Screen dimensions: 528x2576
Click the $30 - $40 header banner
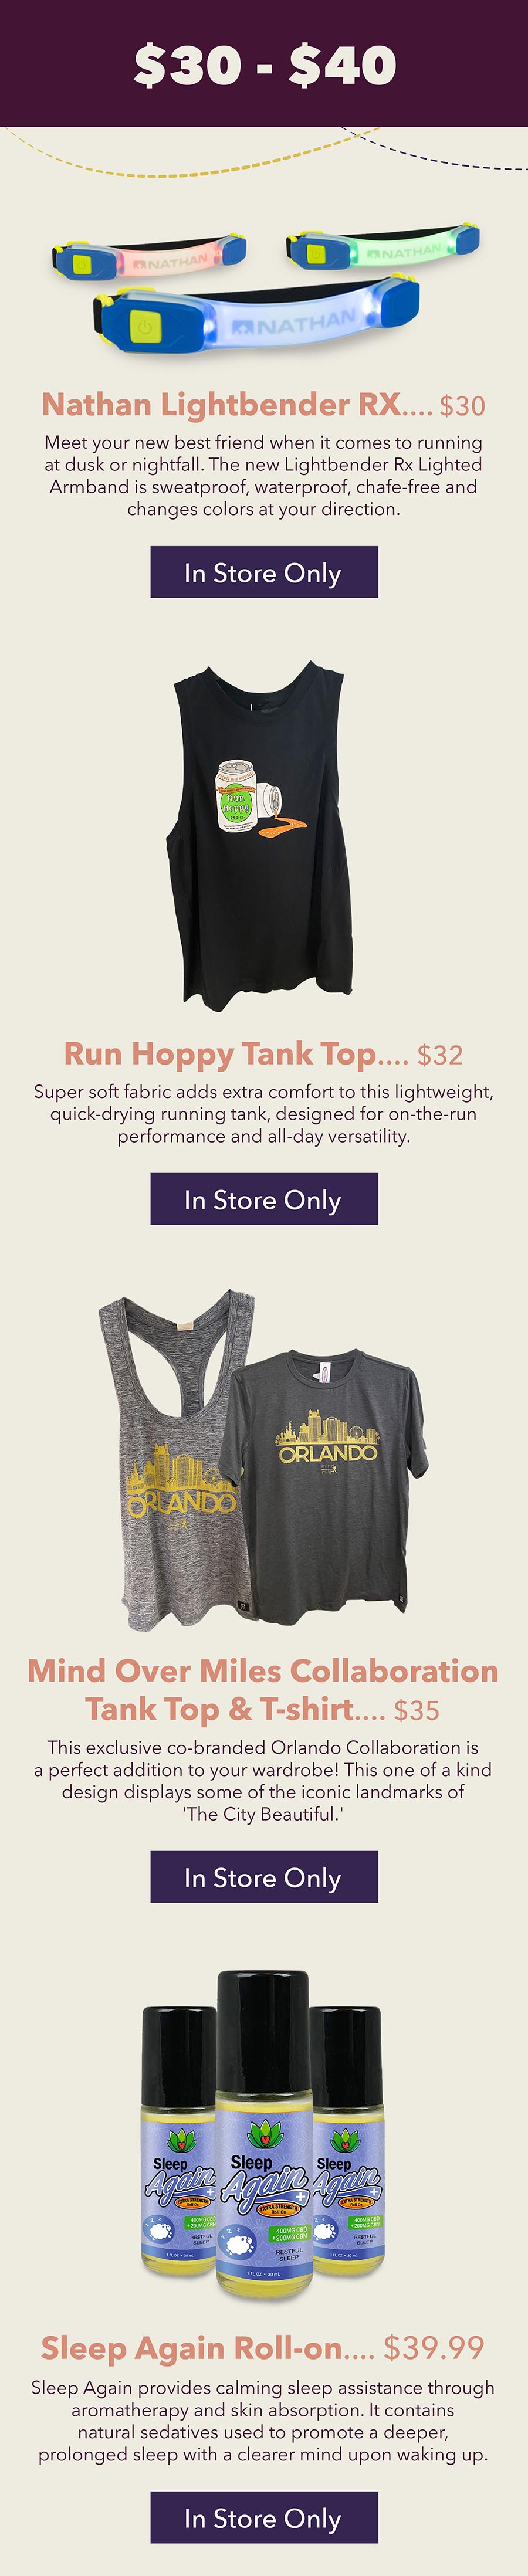(264, 63)
